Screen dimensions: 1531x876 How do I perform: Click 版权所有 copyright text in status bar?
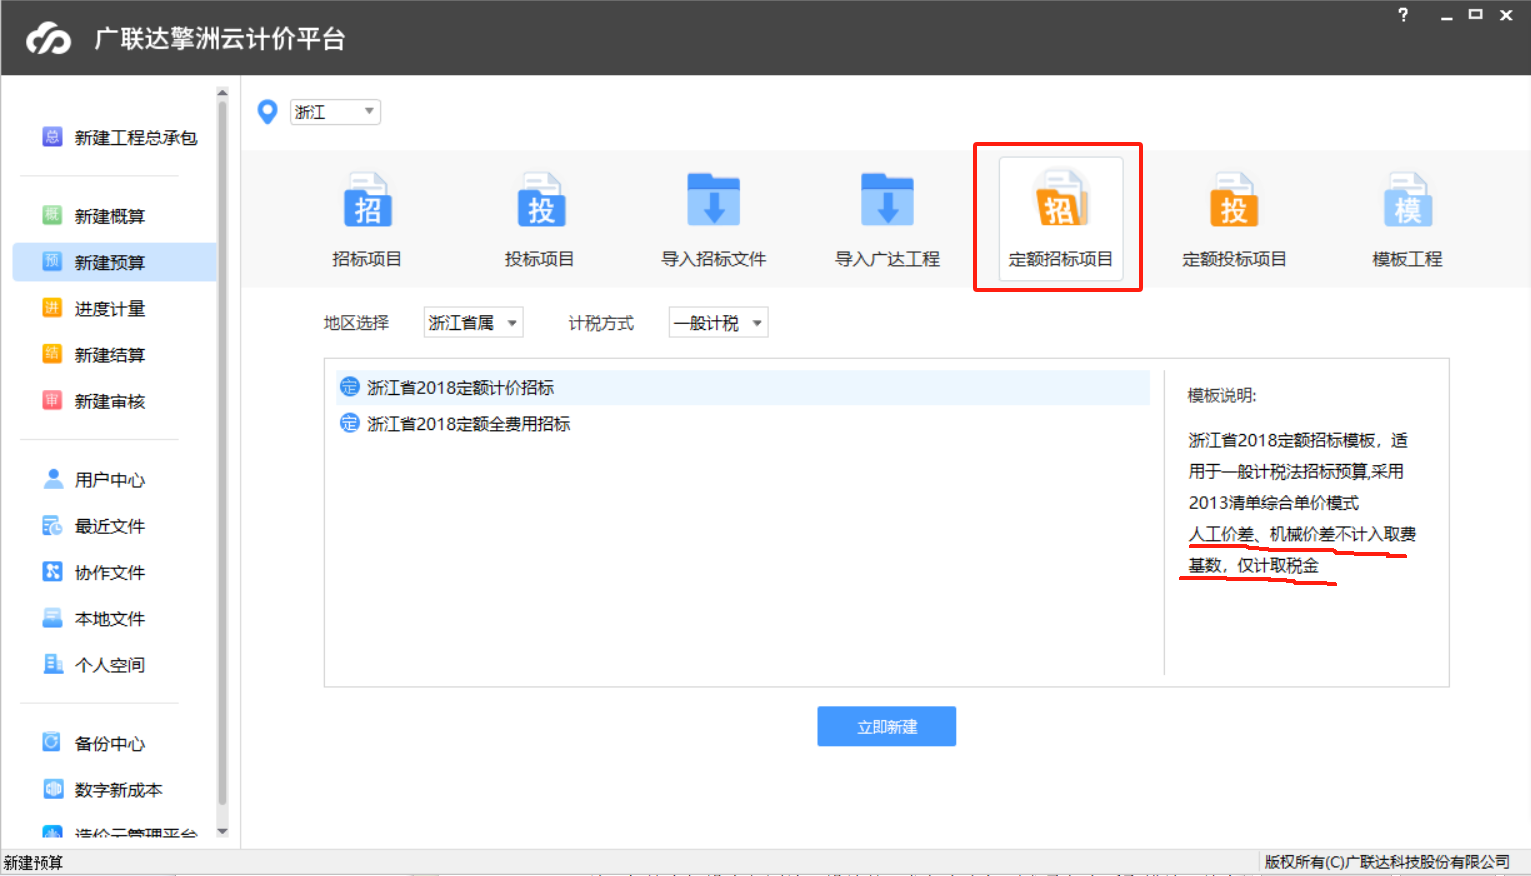coord(1387,862)
